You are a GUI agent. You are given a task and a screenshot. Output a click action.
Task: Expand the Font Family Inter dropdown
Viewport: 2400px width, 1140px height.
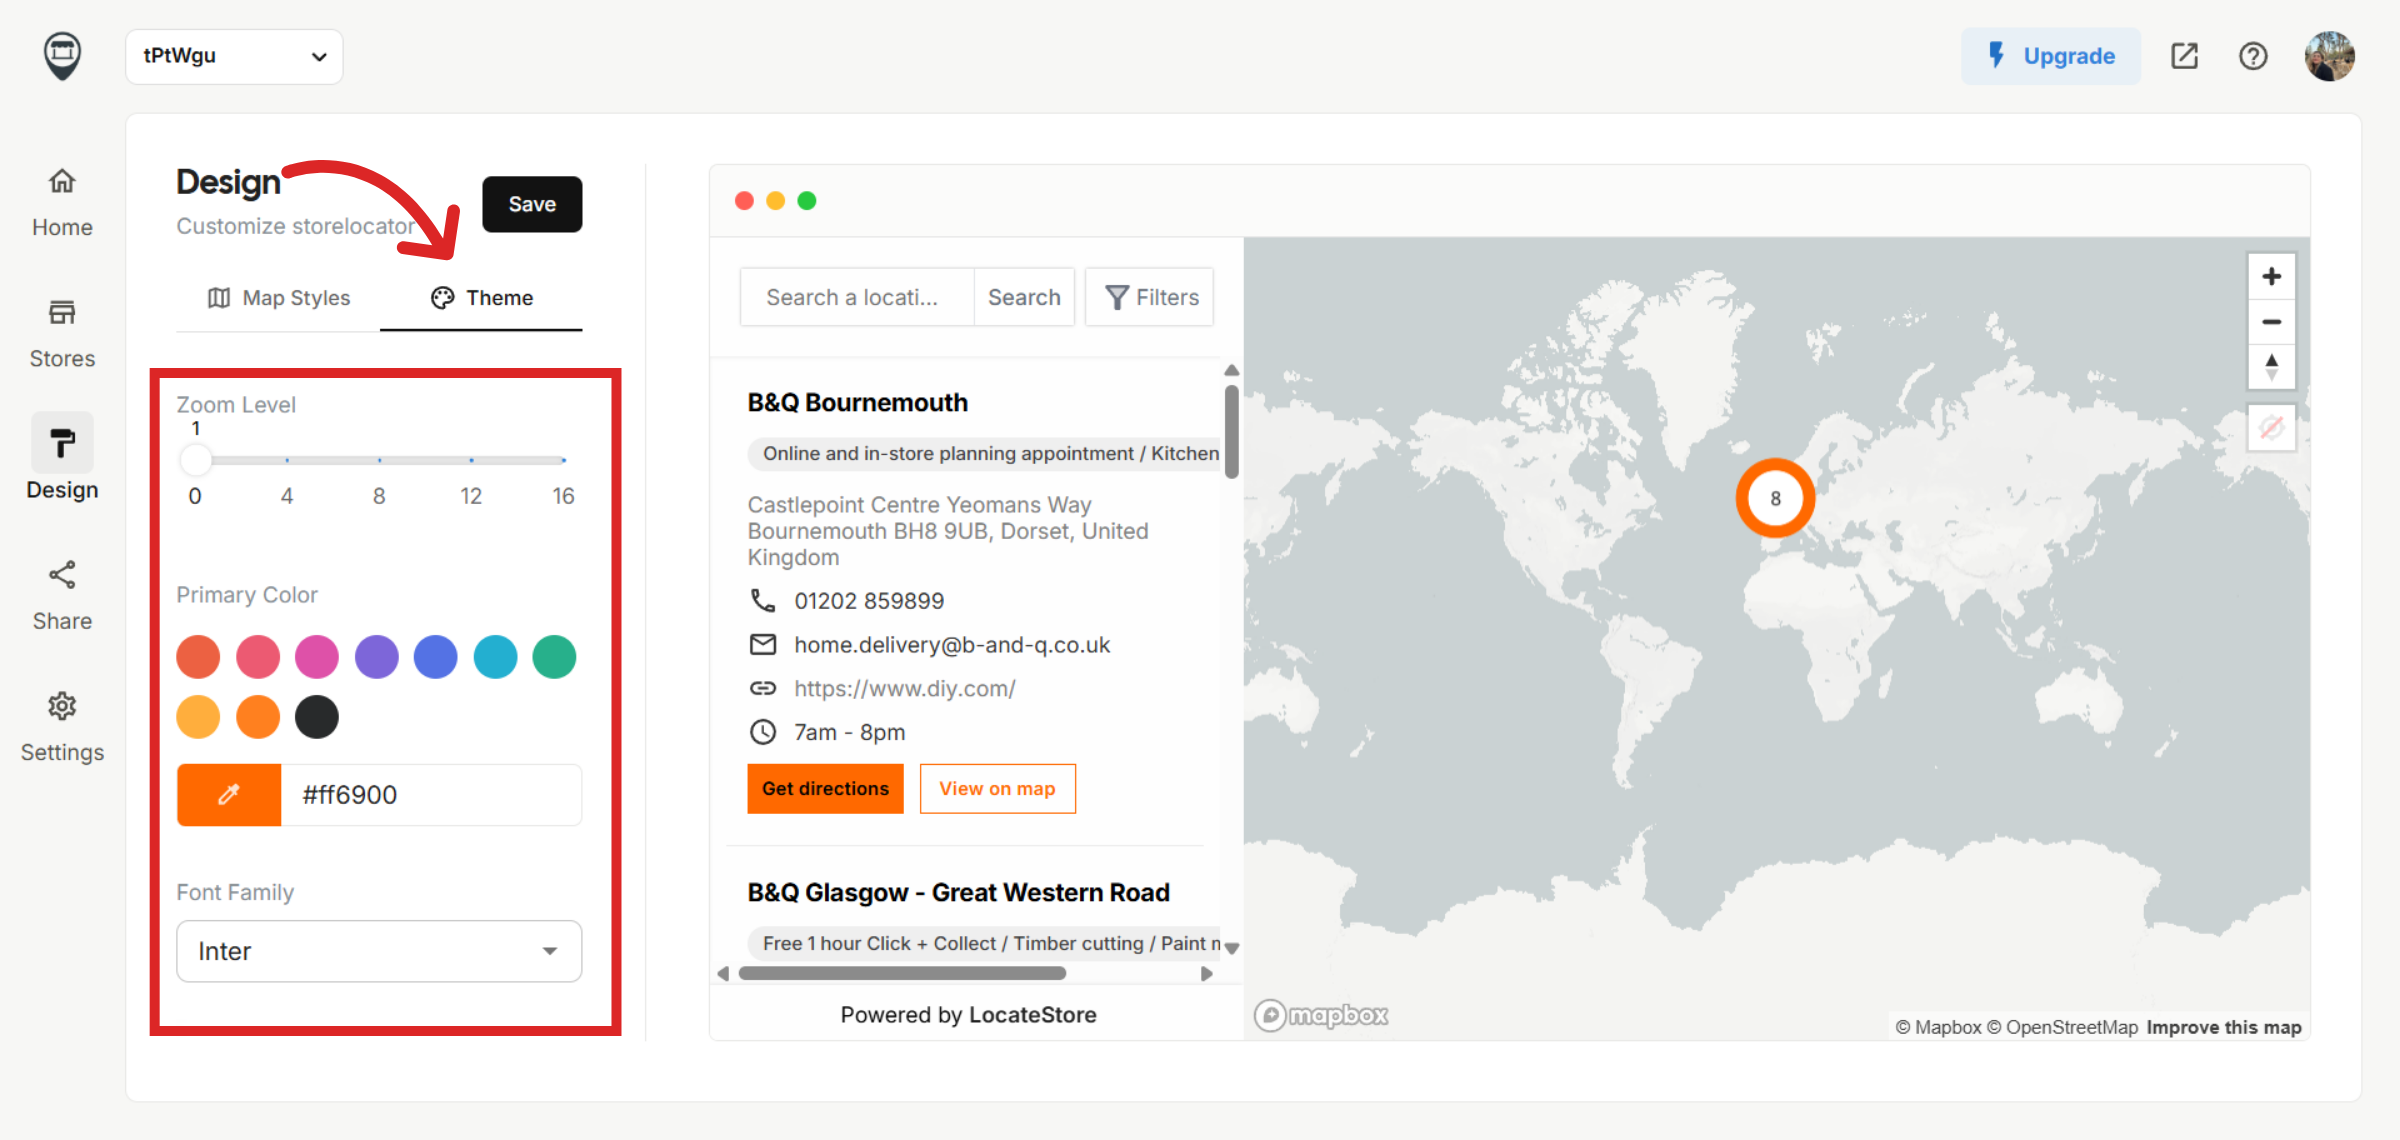(x=379, y=951)
